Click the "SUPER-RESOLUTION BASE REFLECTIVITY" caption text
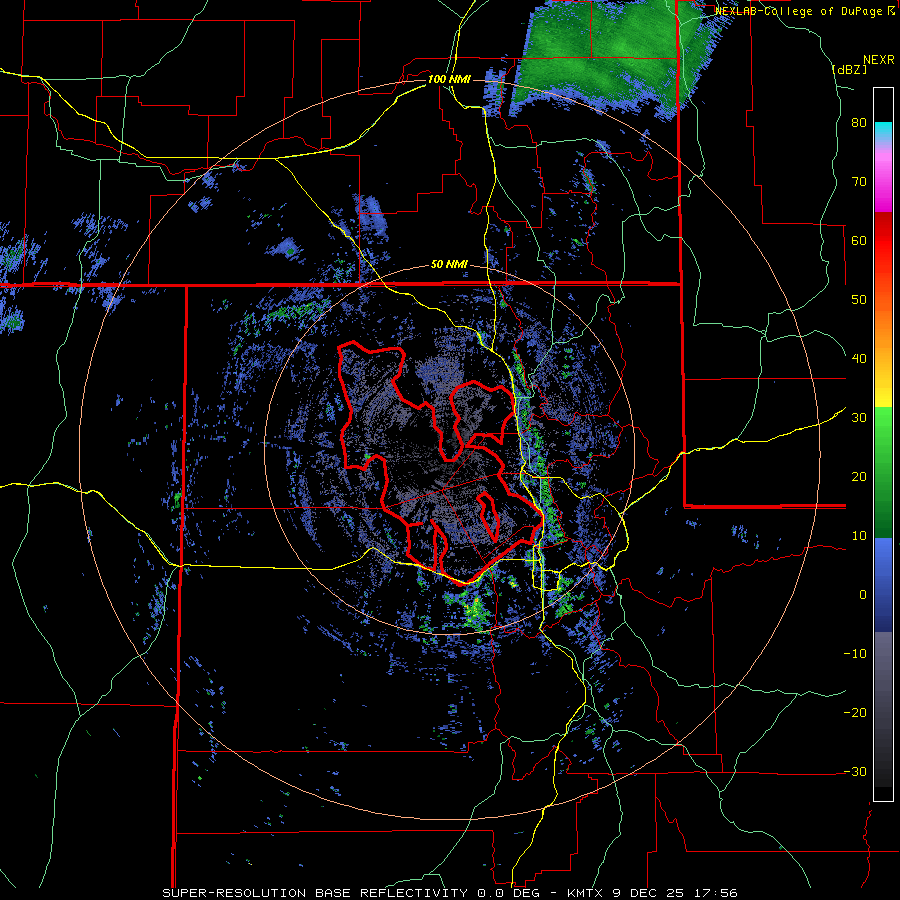900x900 pixels. [315, 893]
